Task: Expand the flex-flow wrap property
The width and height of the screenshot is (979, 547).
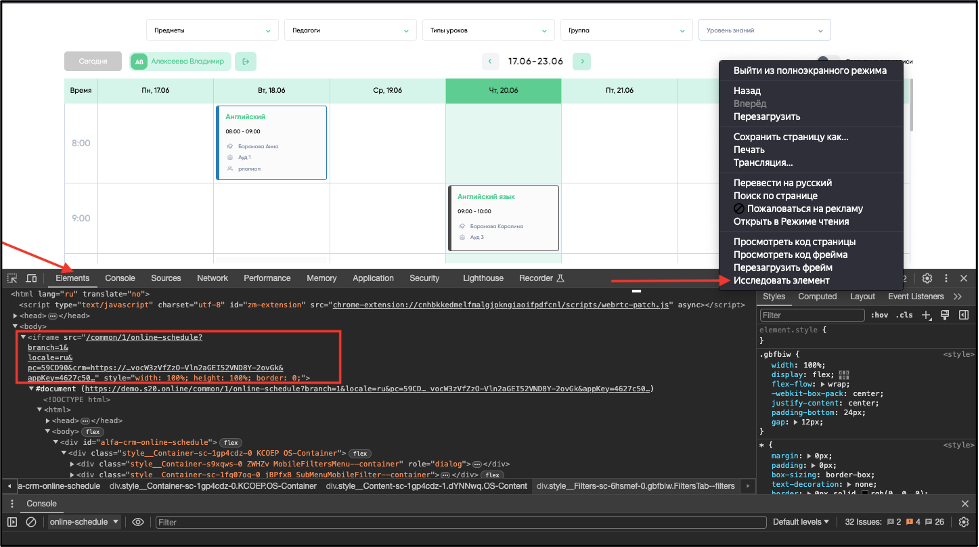Action: coord(822,384)
